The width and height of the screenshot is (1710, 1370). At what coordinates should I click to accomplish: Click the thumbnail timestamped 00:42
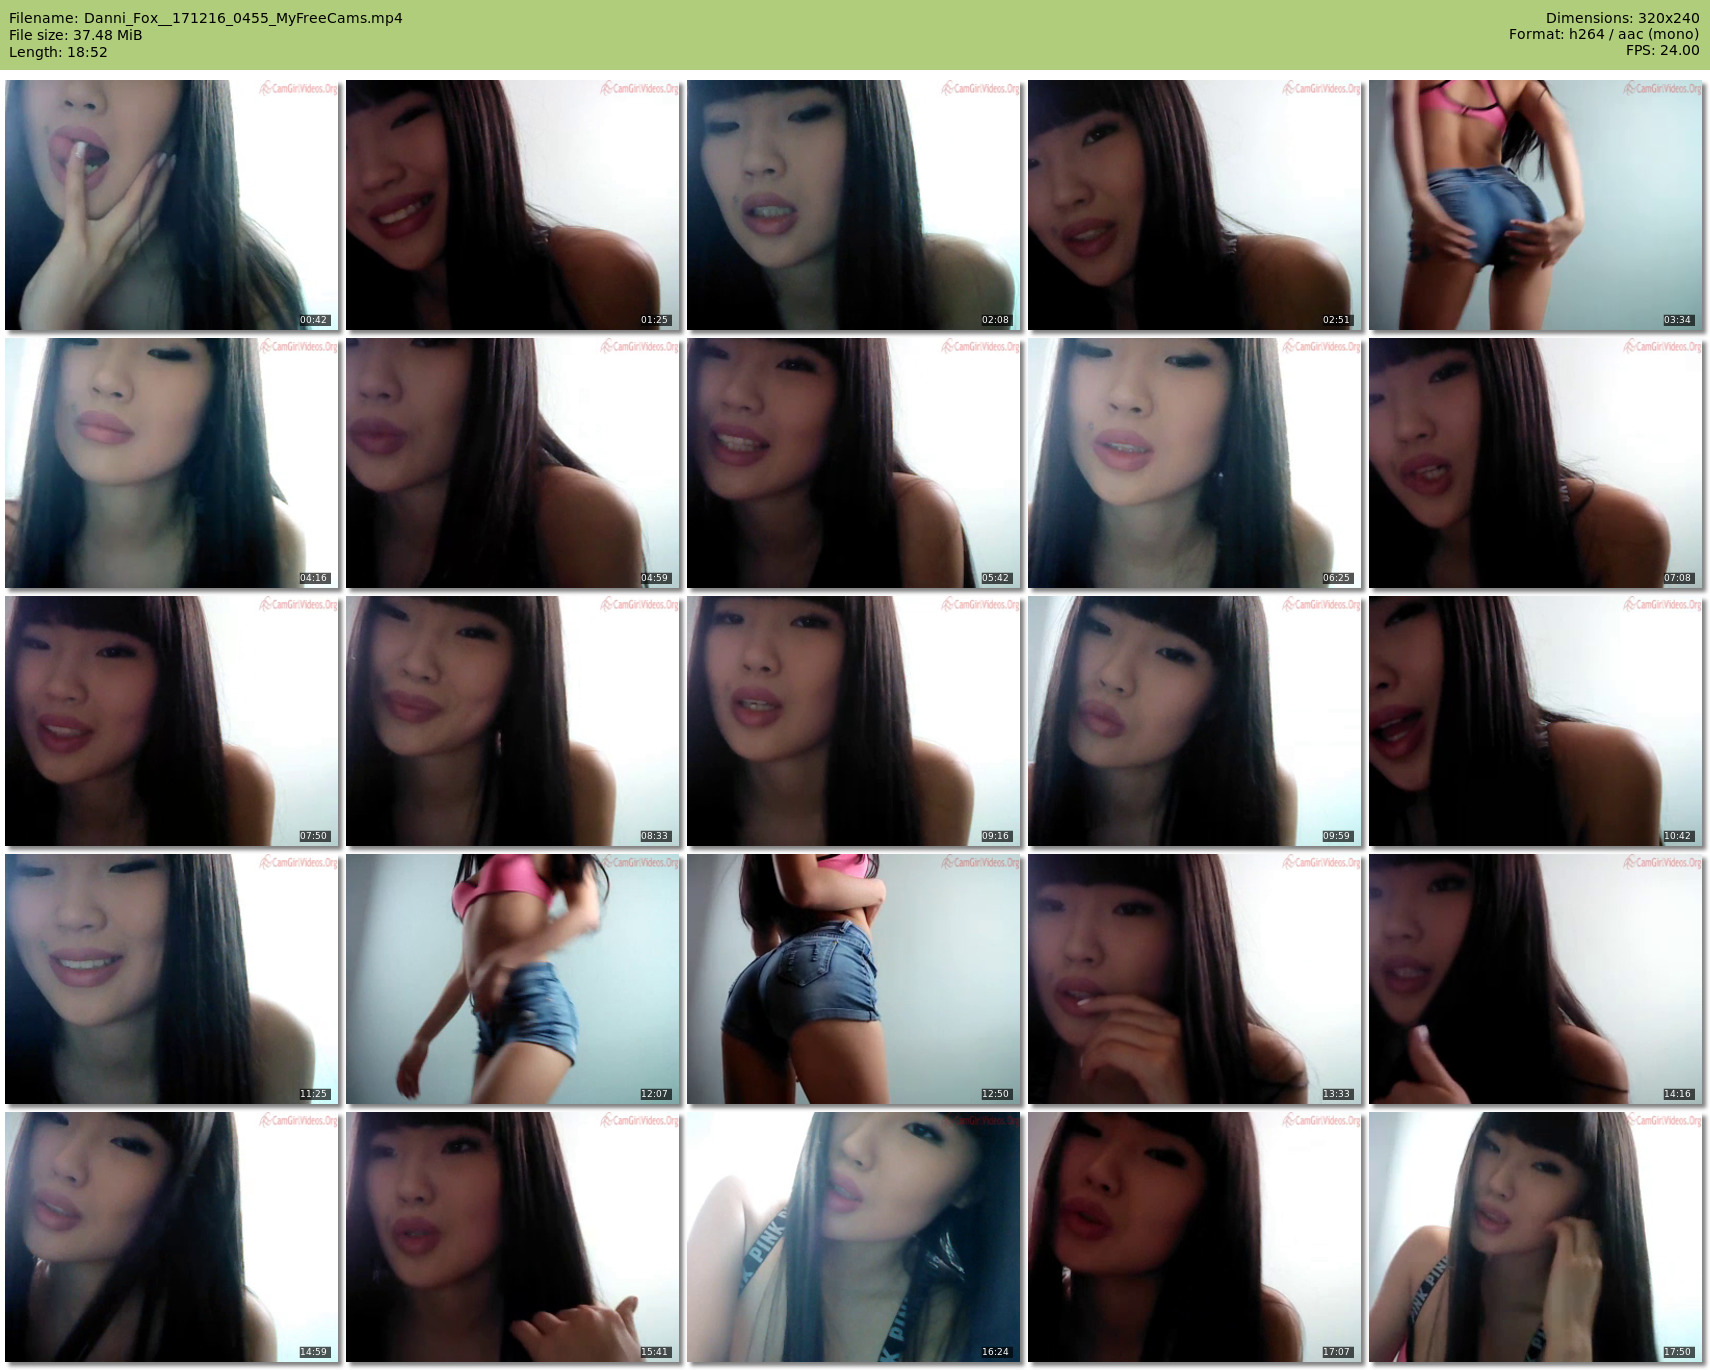[x=172, y=205]
